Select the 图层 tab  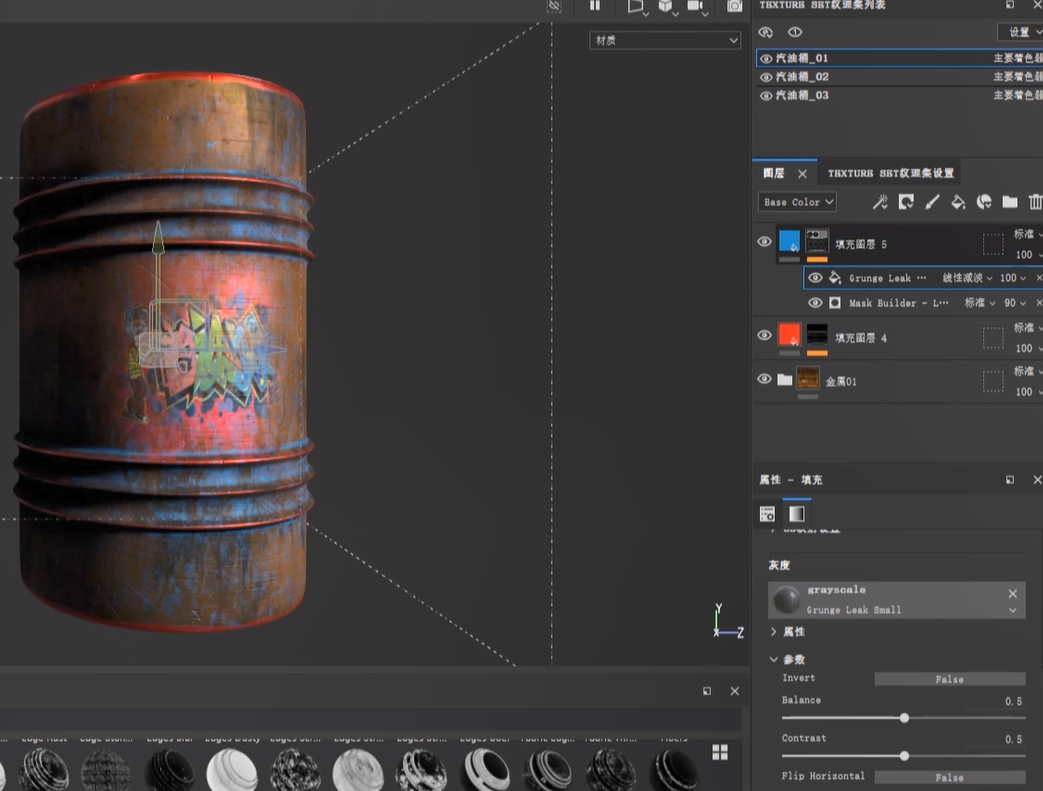coord(774,173)
